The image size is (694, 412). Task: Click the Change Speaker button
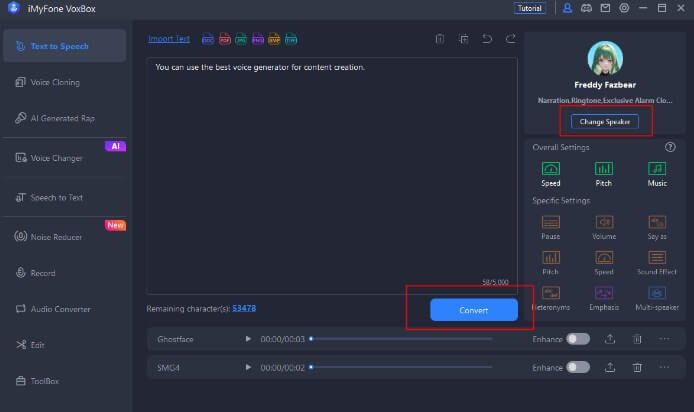point(605,121)
